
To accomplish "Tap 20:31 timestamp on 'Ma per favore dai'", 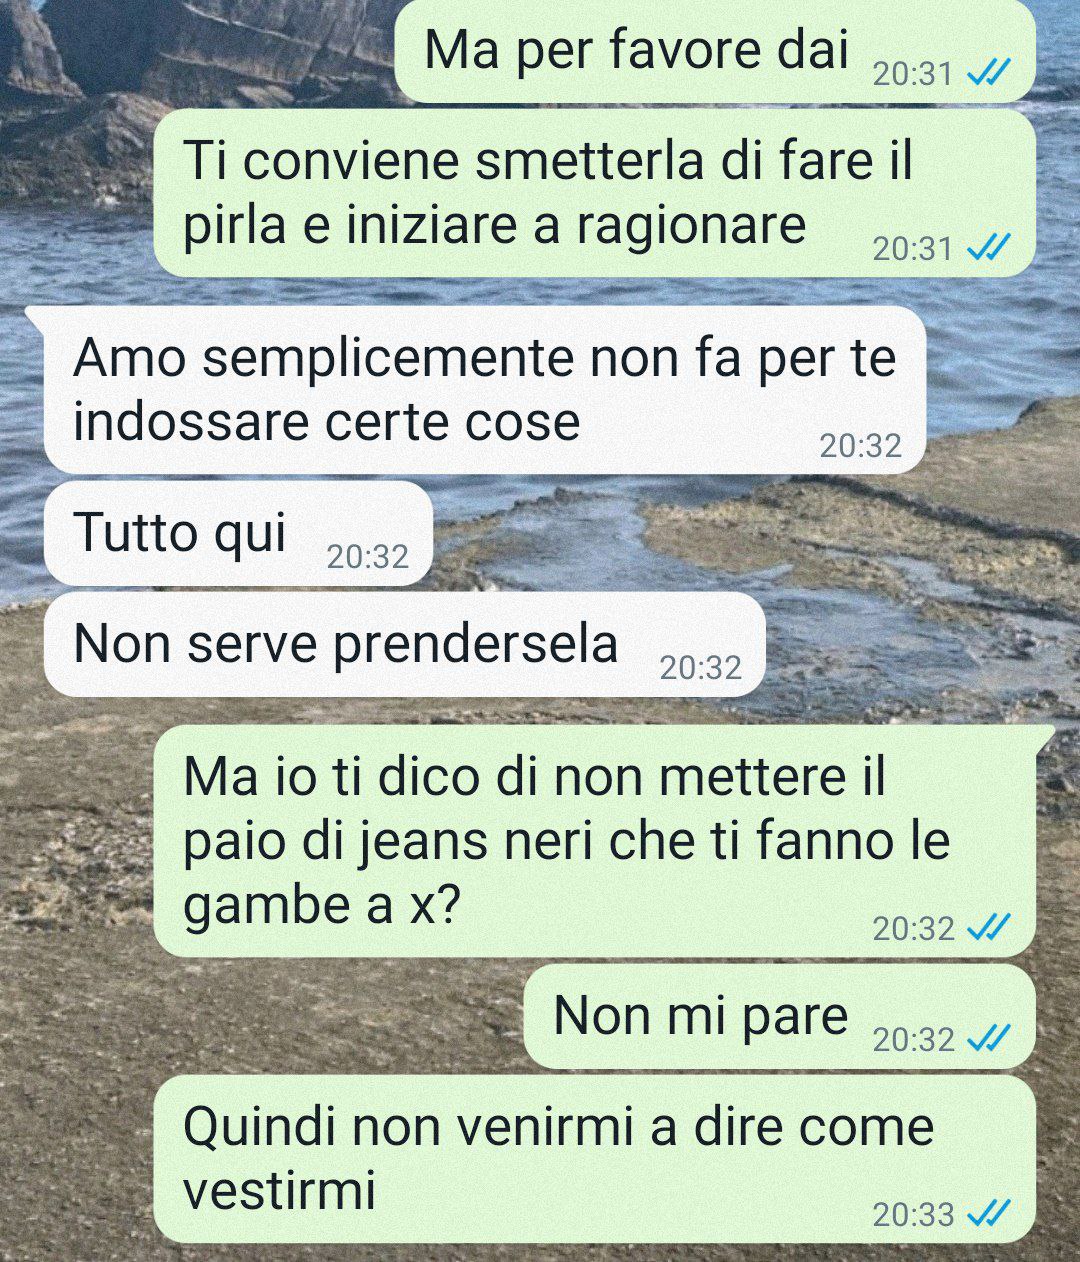I will [914, 74].
